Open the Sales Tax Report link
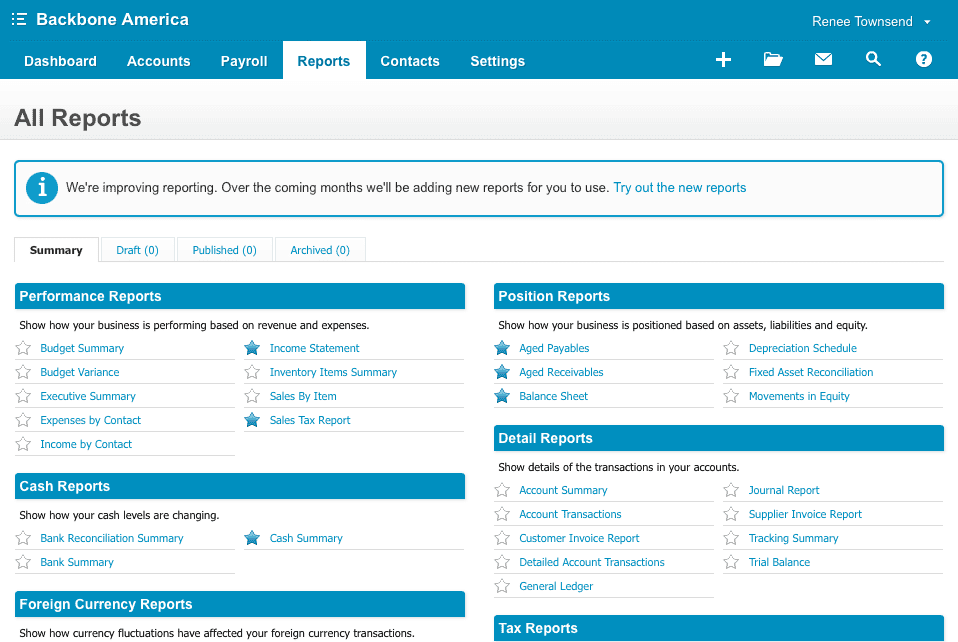 pos(310,420)
